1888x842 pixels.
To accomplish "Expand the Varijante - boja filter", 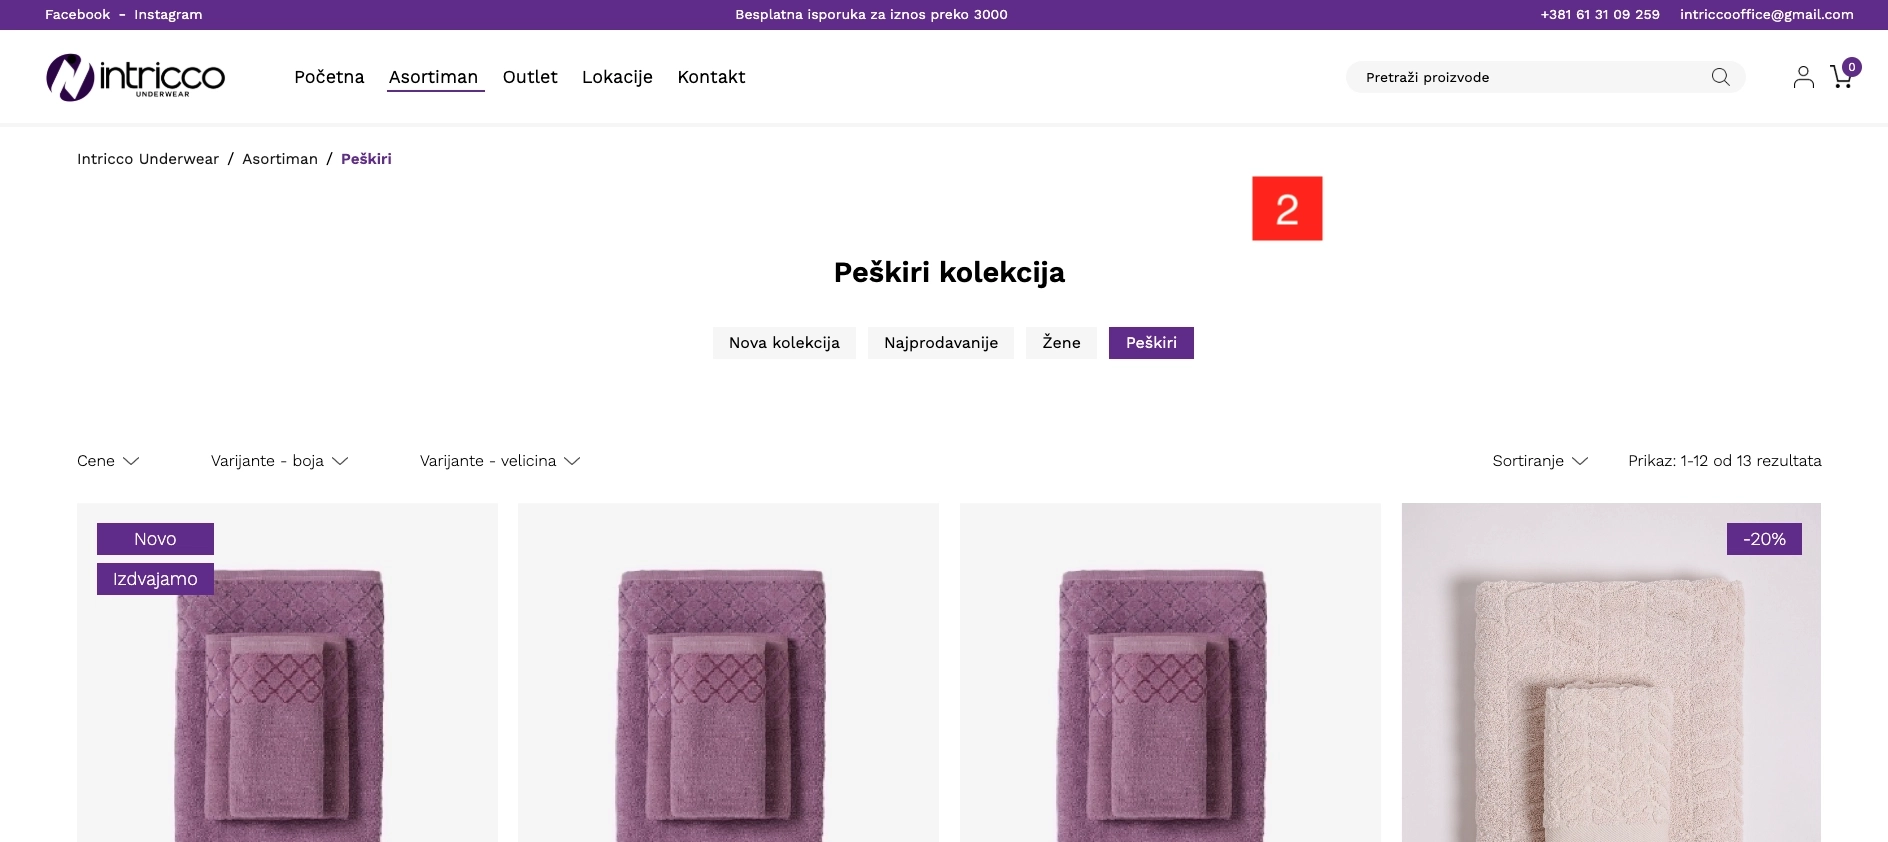I will (x=279, y=461).
